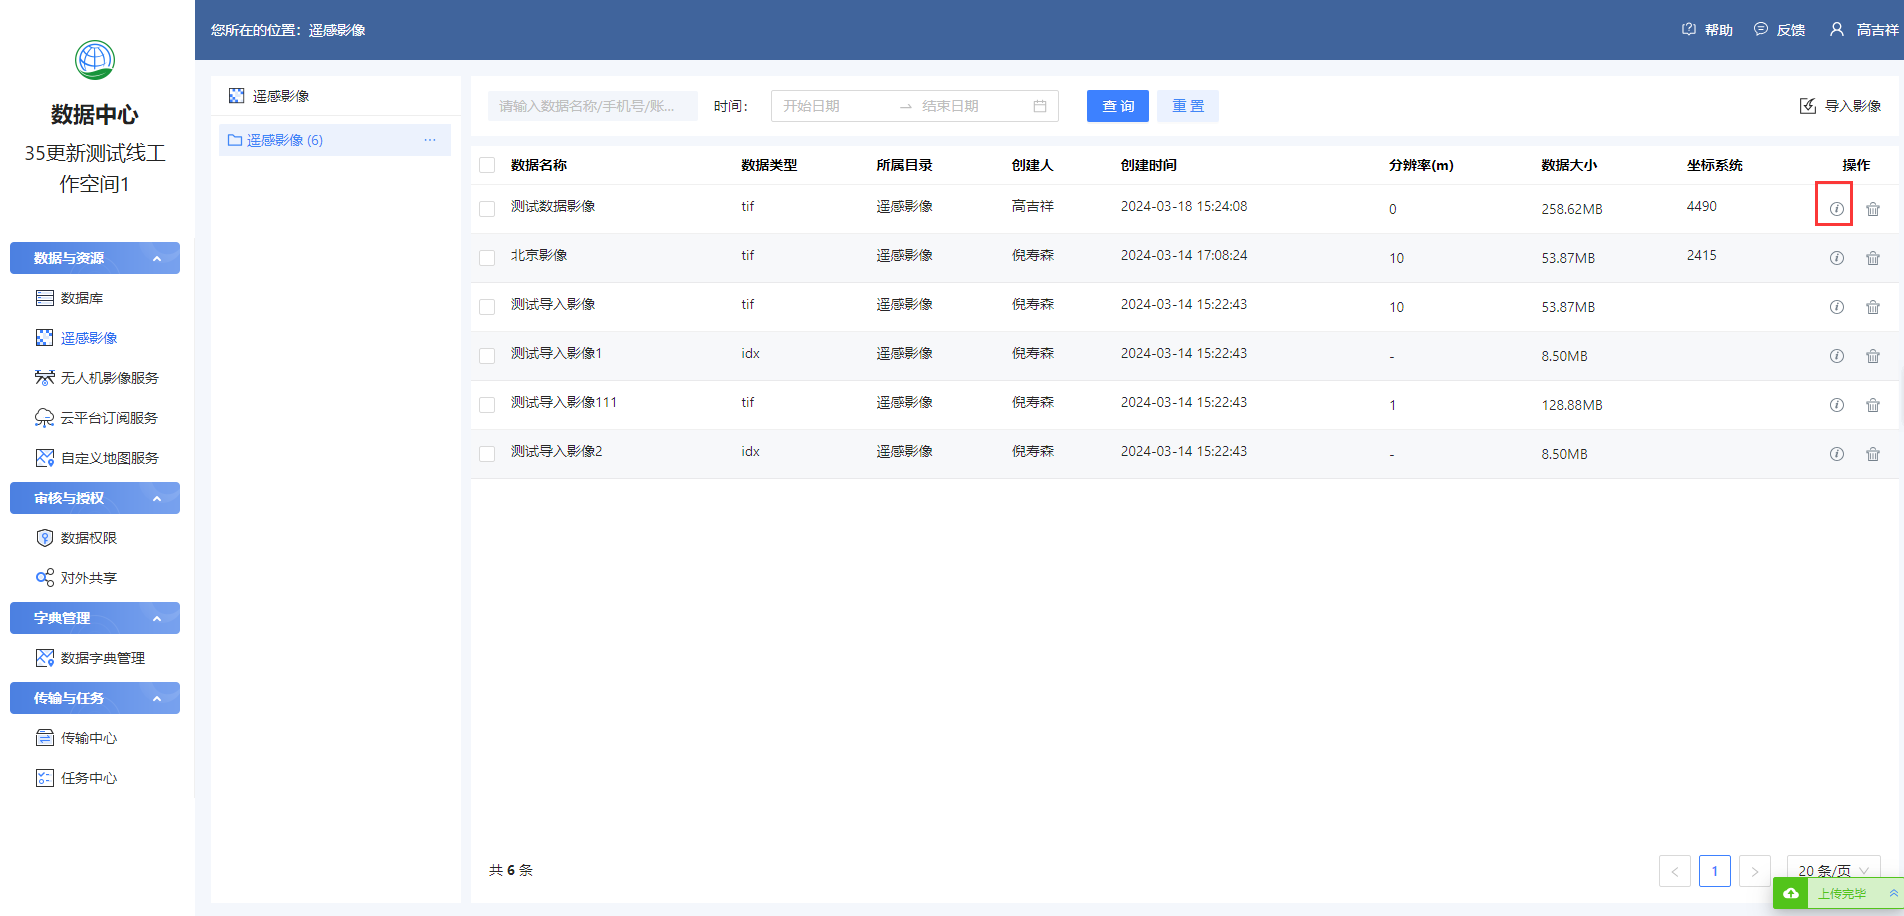Open info for 测试导入影像2 row
Image resolution: width=1904 pixels, height=916 pixels.
pyautogui.click(x=1836, y=454)
